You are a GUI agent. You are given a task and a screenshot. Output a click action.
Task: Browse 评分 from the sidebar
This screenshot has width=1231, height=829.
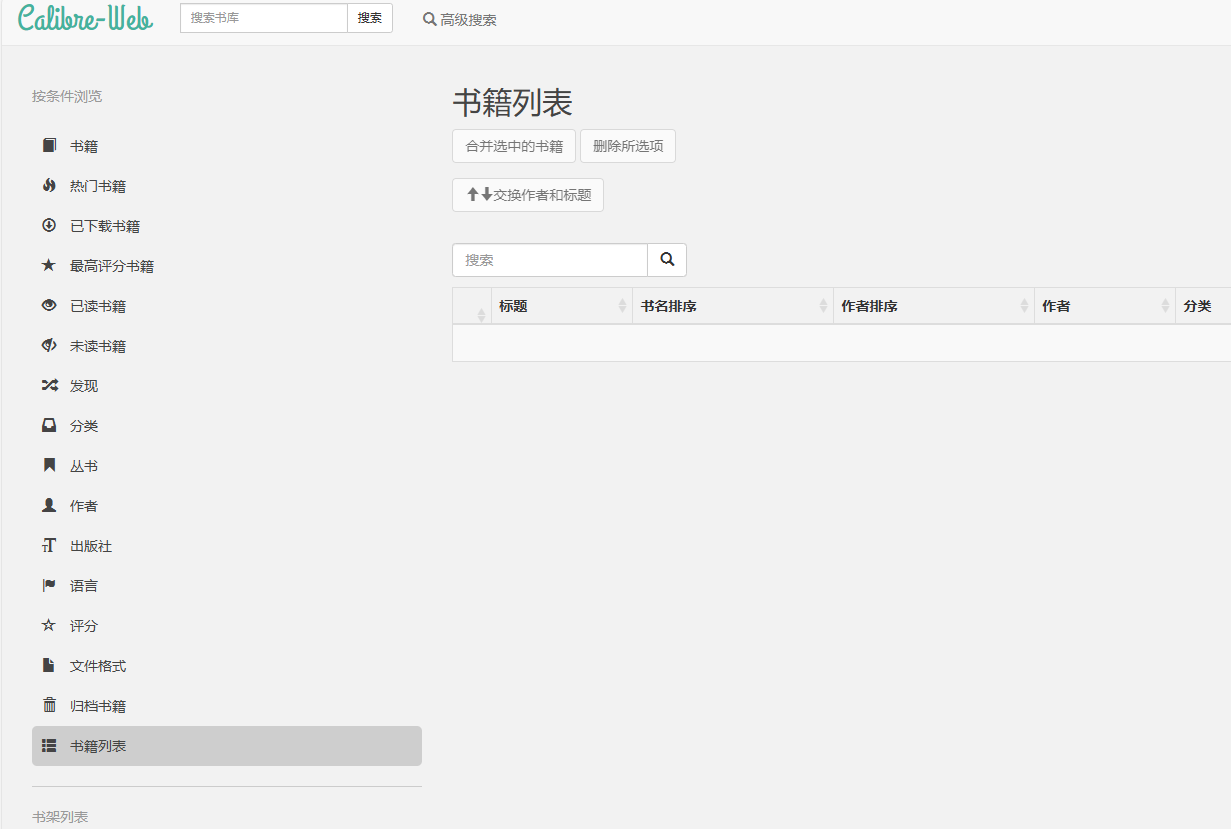coord(227,626)
